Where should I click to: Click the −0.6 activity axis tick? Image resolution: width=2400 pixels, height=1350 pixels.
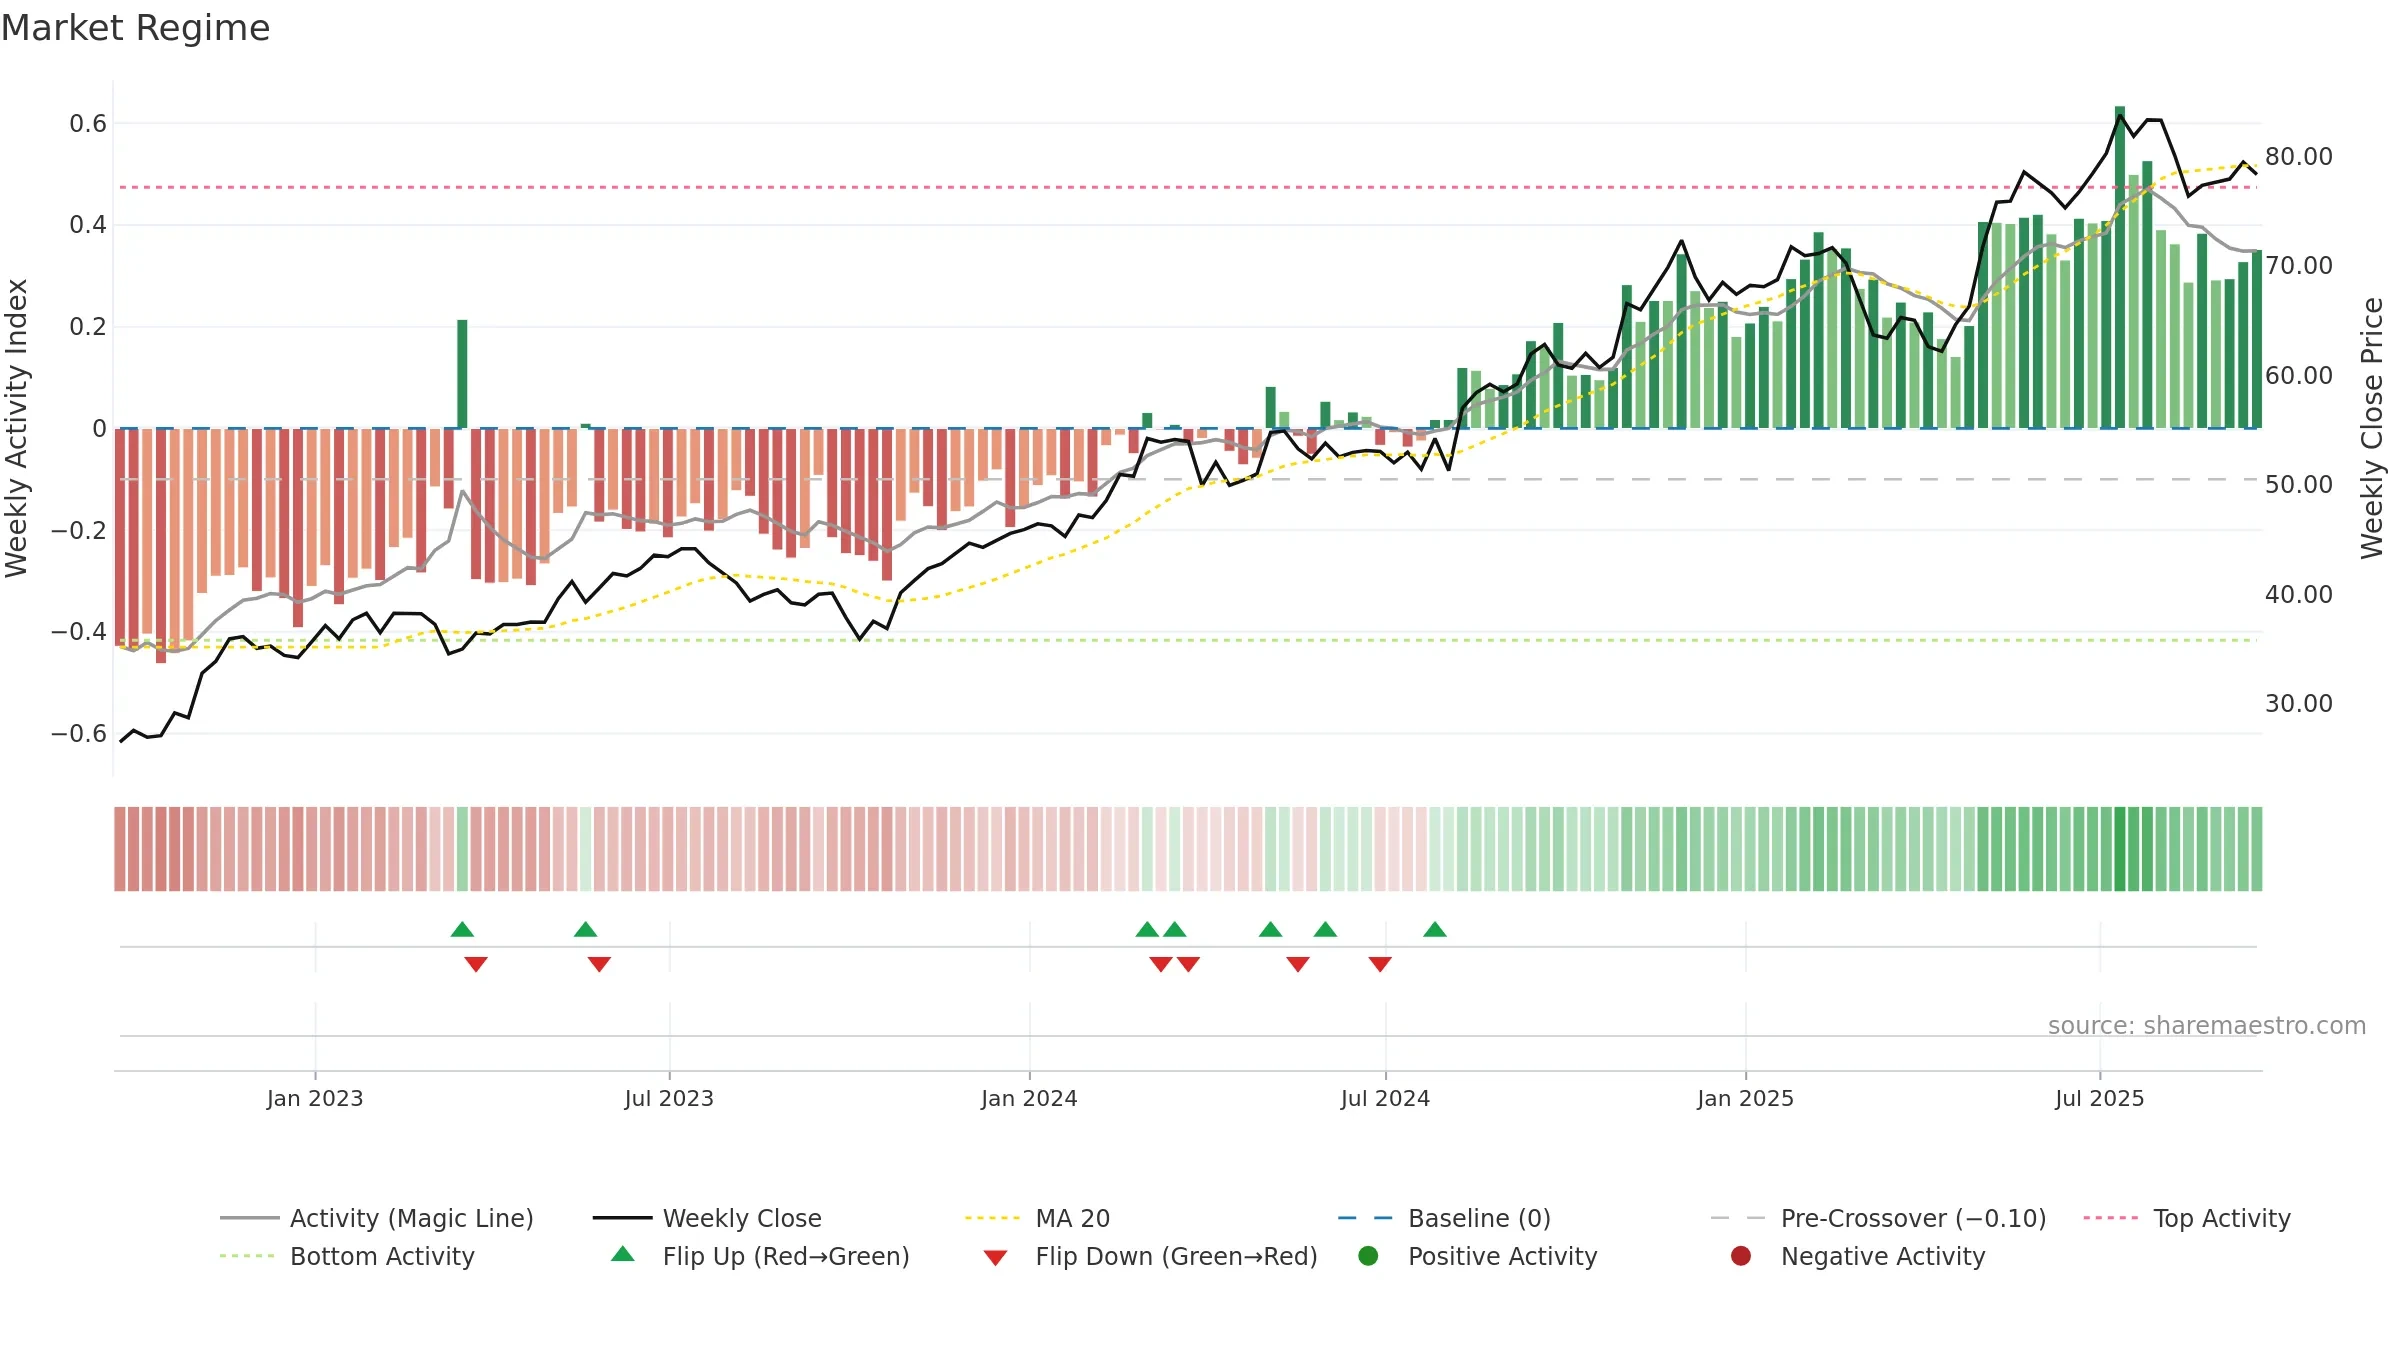[x=79, y=733]
